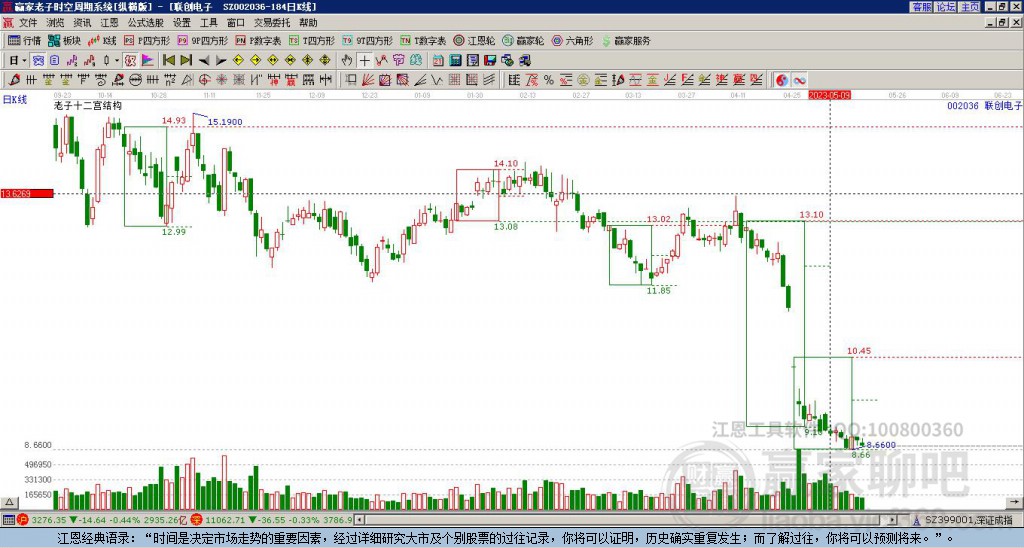Image resolution: width=1024 pixels, height=548 pixels.
Task: Open the 客服 customer service link
Action: pyautogui.click(x=922, y=7)
